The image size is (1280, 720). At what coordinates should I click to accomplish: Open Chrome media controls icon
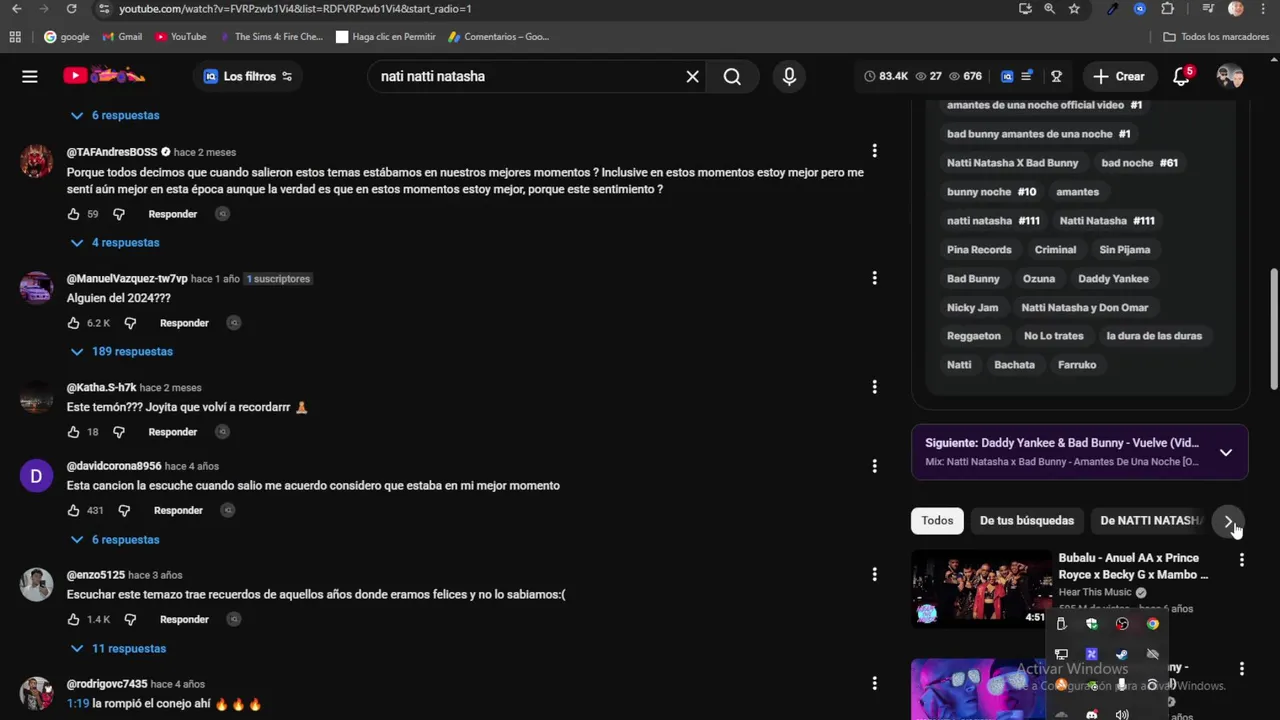point(1208,9)
